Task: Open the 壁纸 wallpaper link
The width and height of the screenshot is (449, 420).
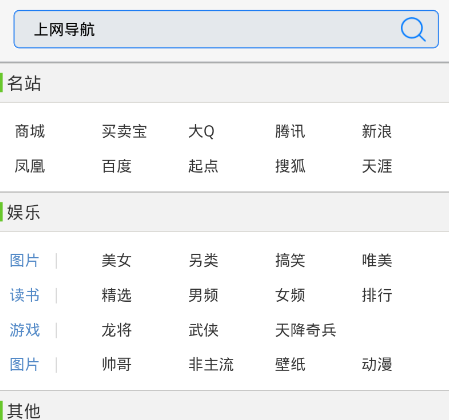Action: point(290,364)
